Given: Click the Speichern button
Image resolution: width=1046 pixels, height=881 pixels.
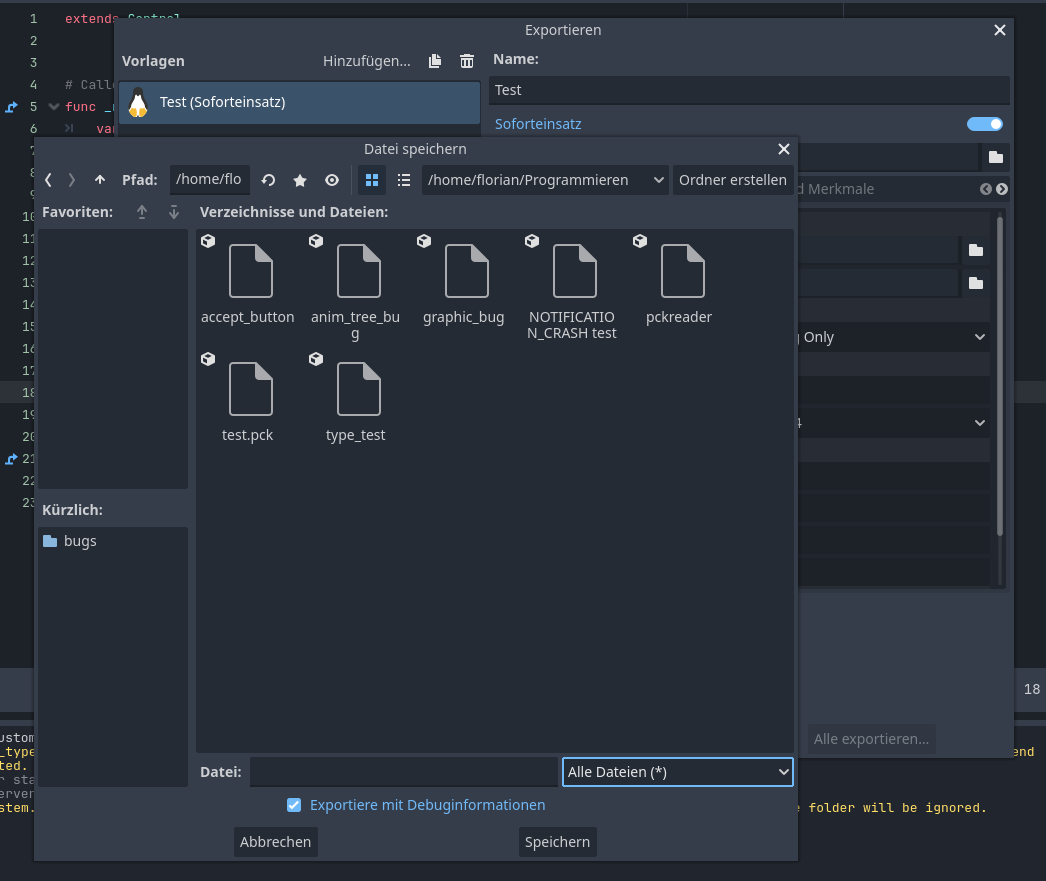Looking at the screenshot, I should tap(557, 841).
